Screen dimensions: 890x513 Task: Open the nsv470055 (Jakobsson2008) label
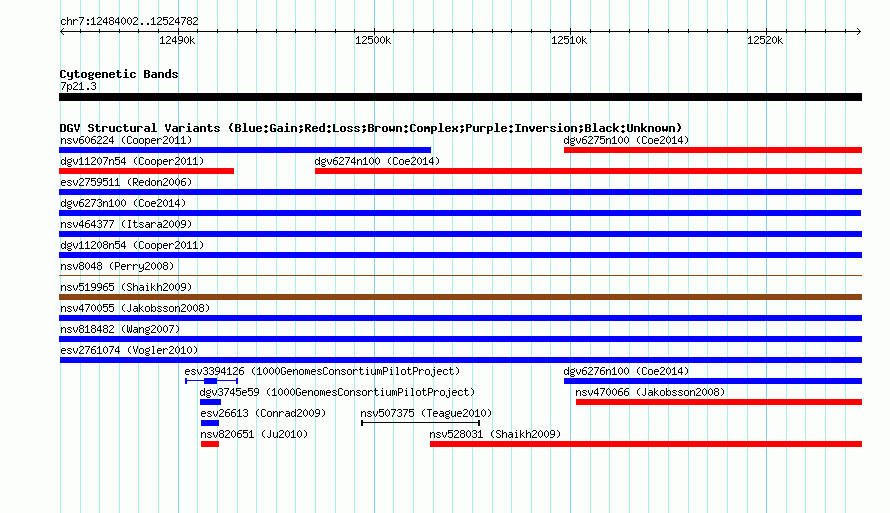pyautogui.click(x=135, y=308)
